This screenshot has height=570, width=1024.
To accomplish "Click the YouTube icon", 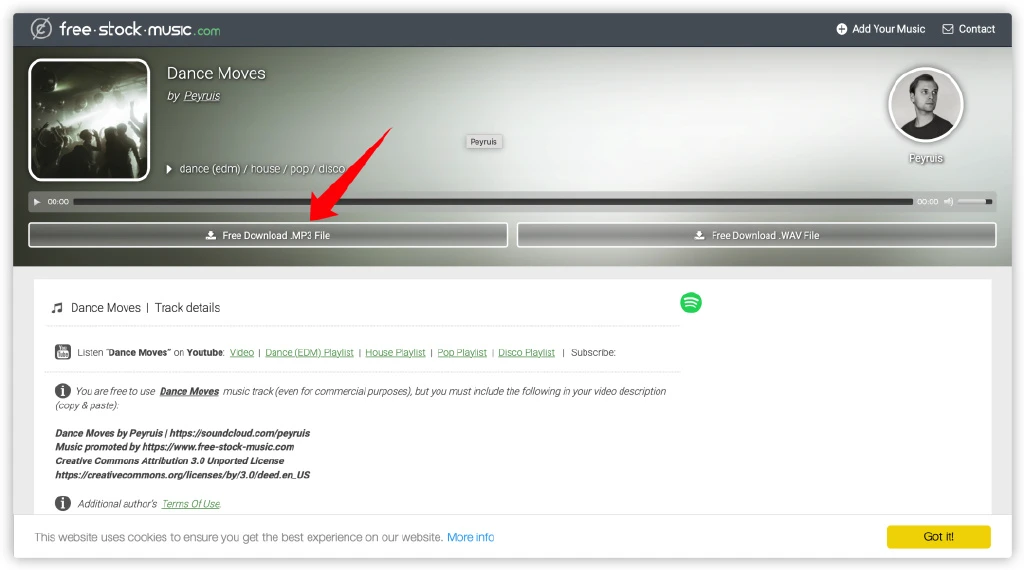I will (63, 352).
